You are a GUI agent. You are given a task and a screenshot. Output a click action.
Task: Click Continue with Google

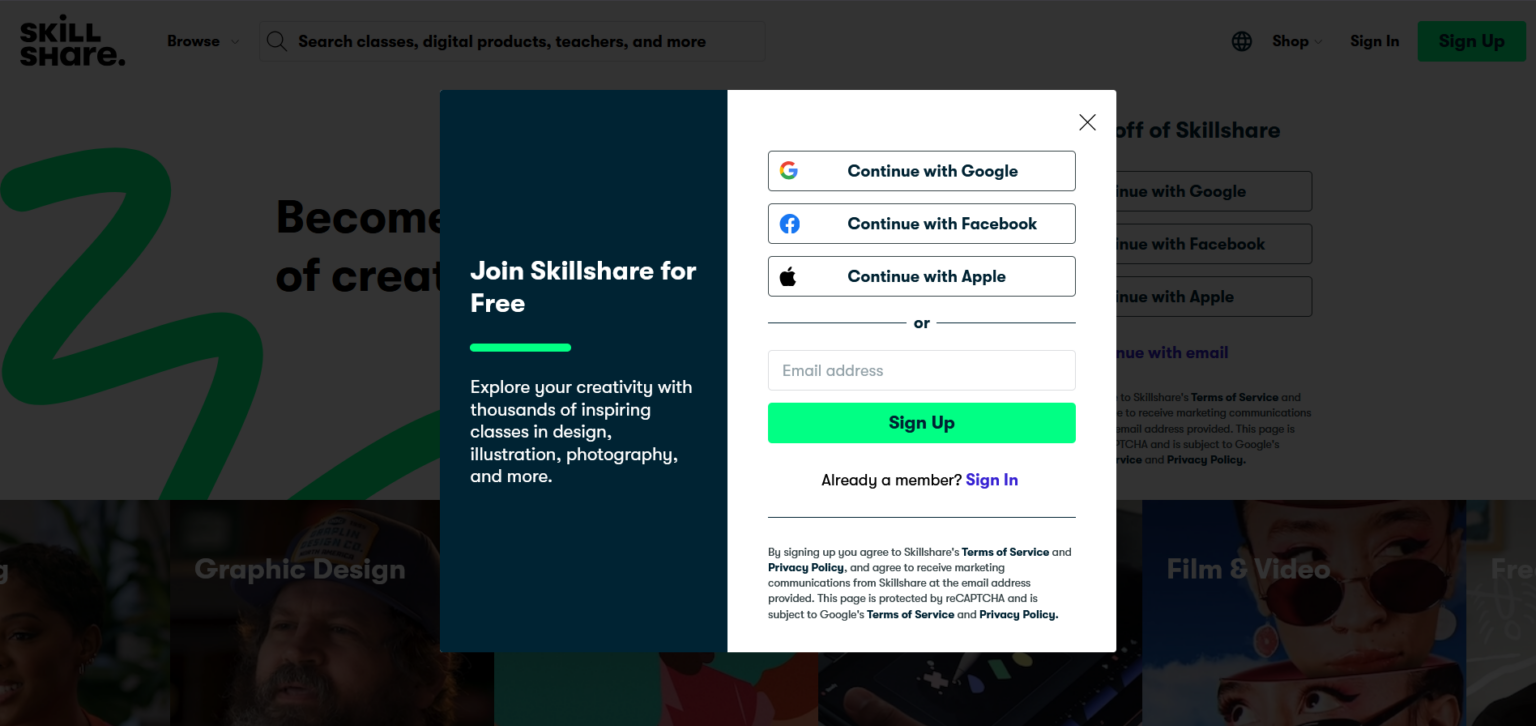click(921, 170)
